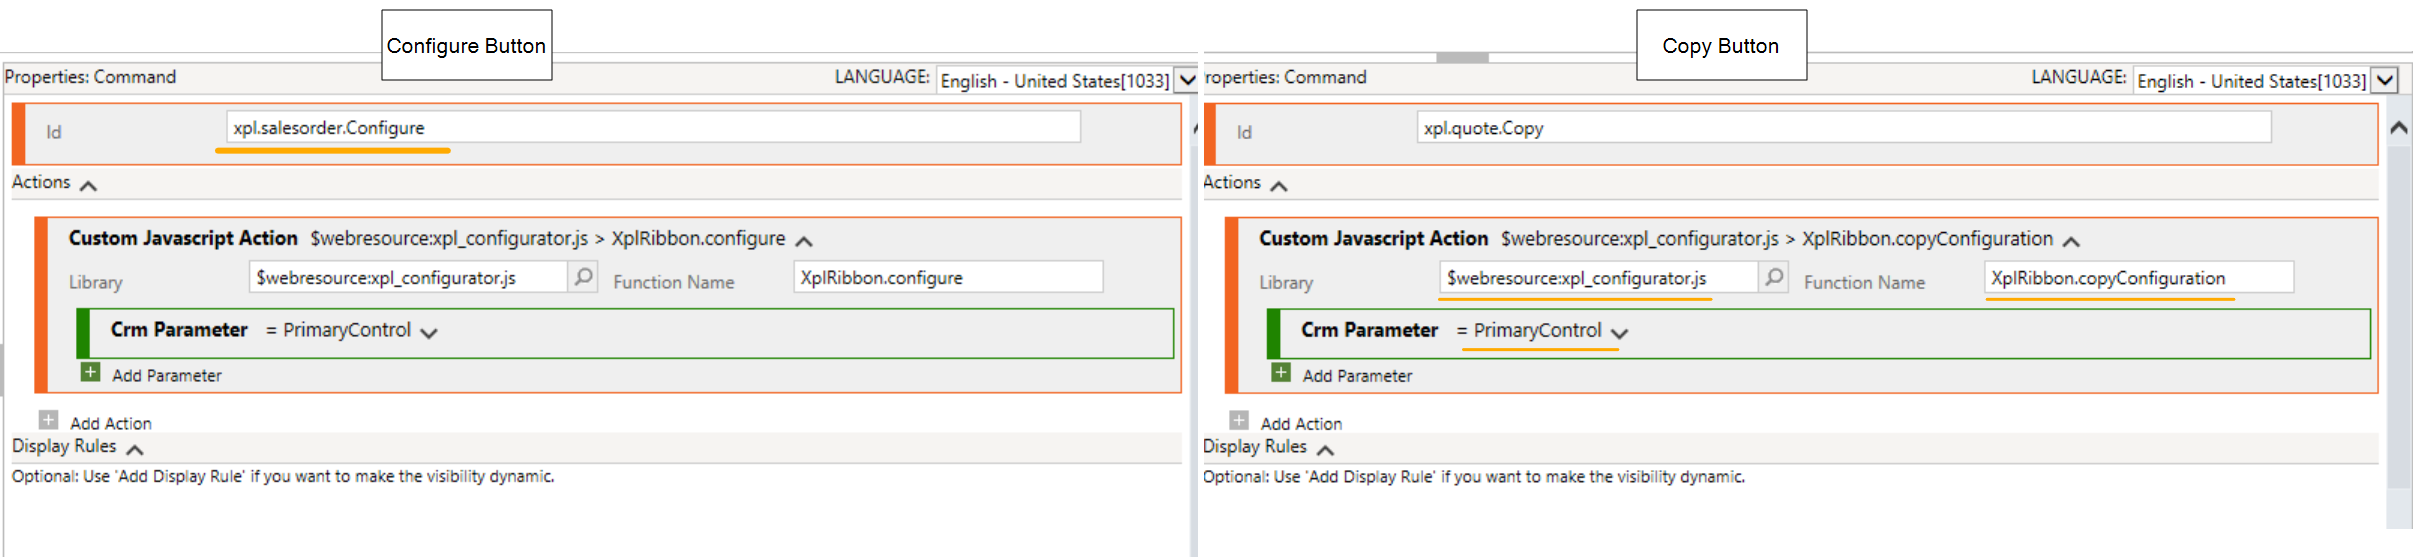Expand Crm Parameter PrimaryControl in Copy panel
The height and width of the screenshot is (557, 2423).
pyautogui.click(x=1620, y=333)
